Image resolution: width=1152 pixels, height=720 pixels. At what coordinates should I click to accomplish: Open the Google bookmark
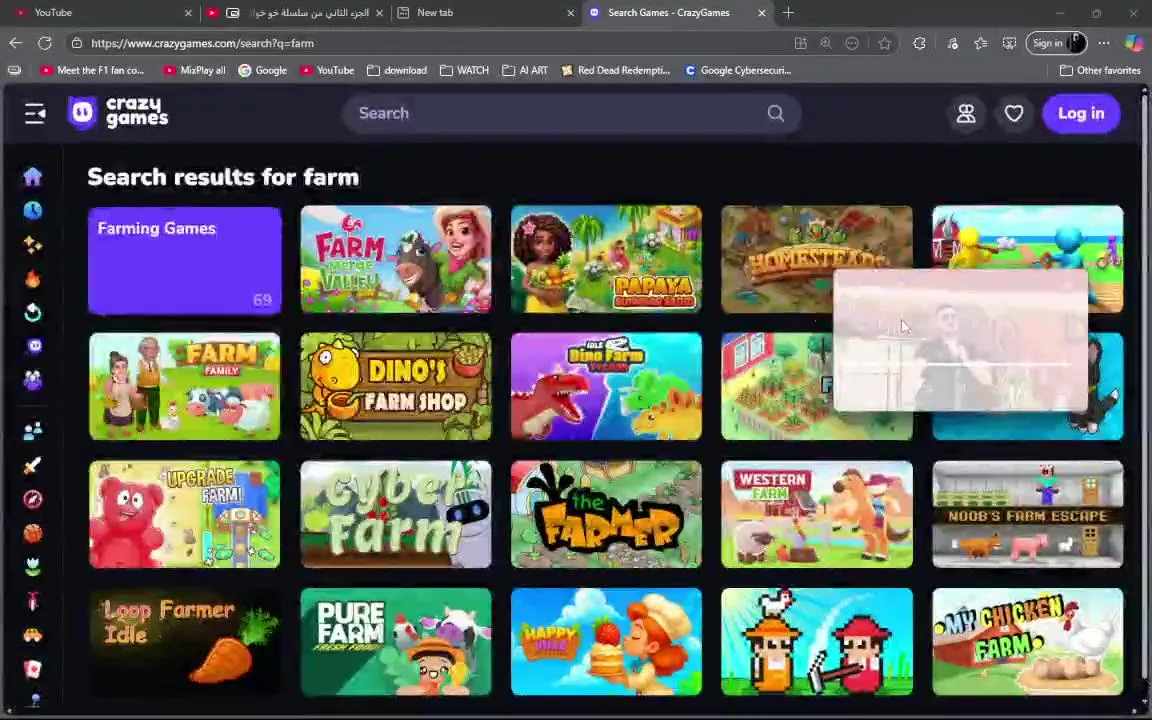pyautogui.click(x=263, y=71)
